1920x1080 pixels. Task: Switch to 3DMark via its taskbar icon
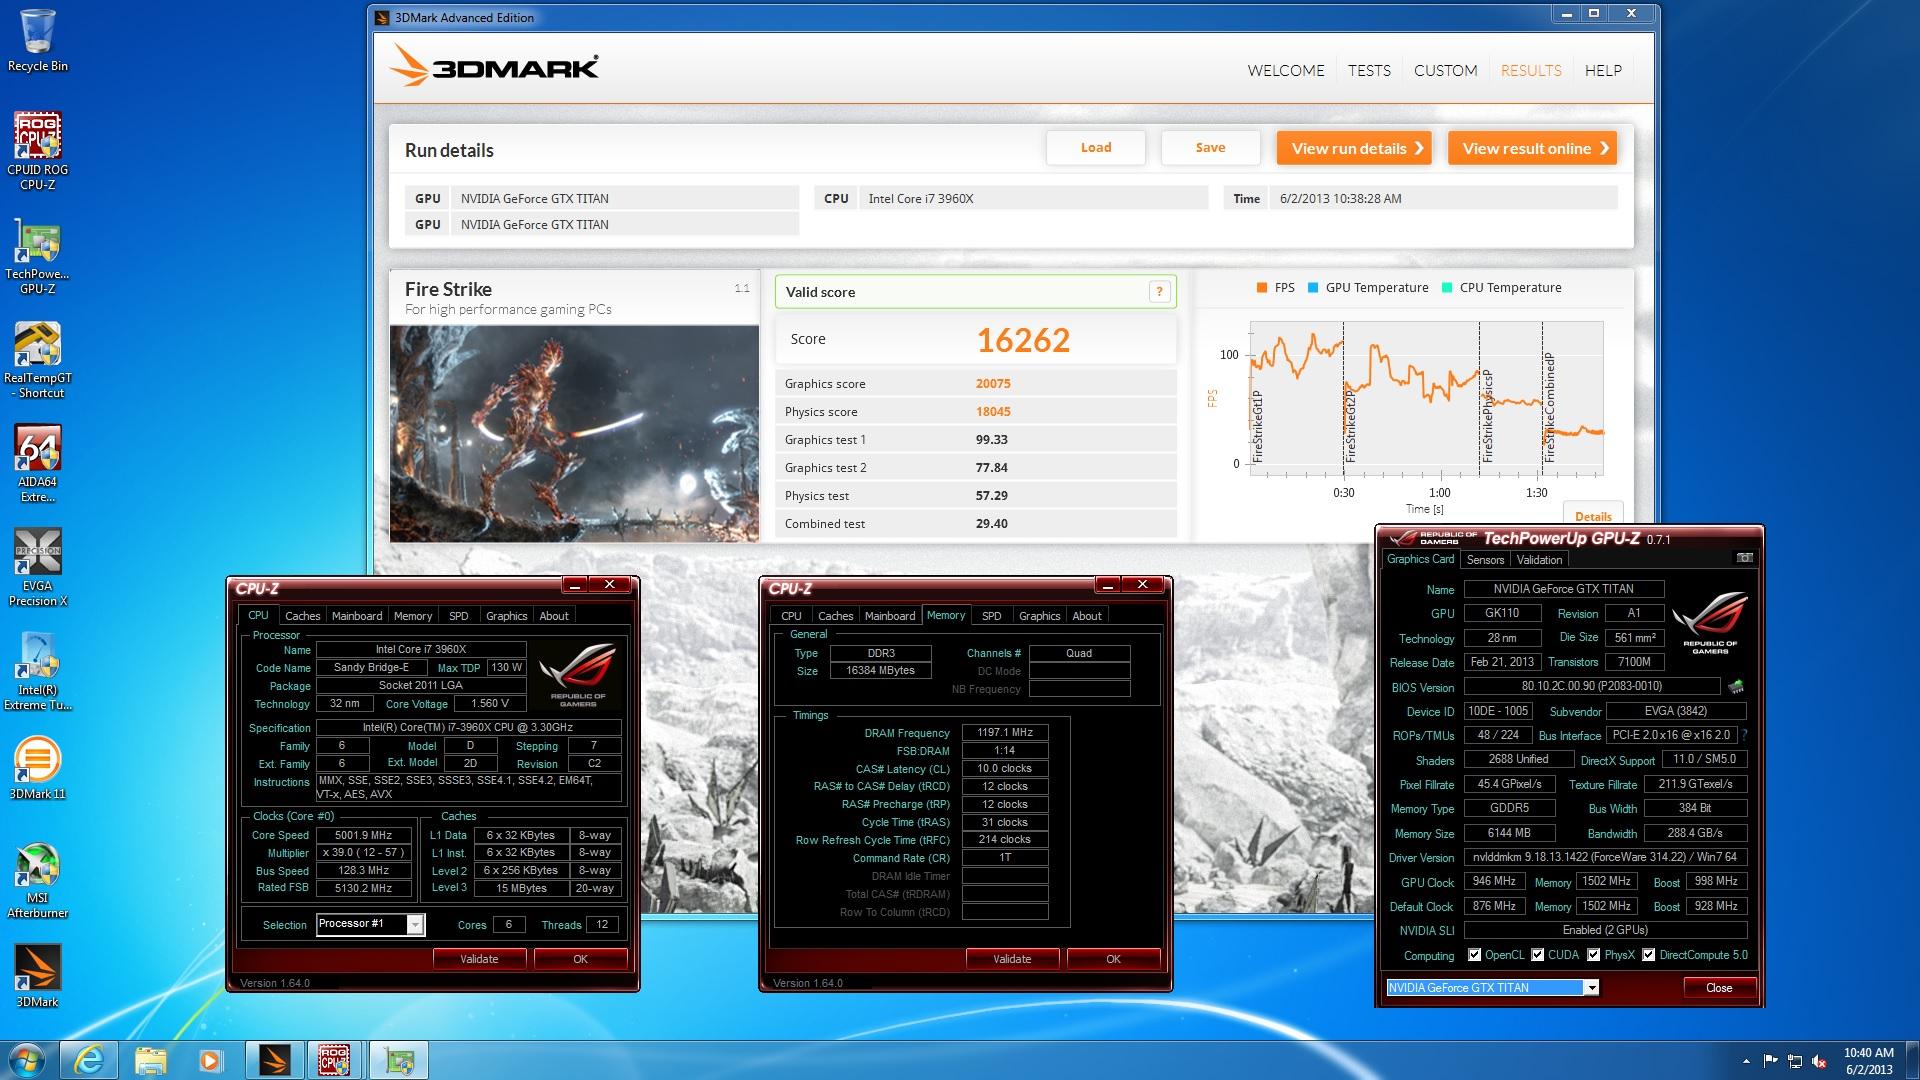coord(274,1060)
